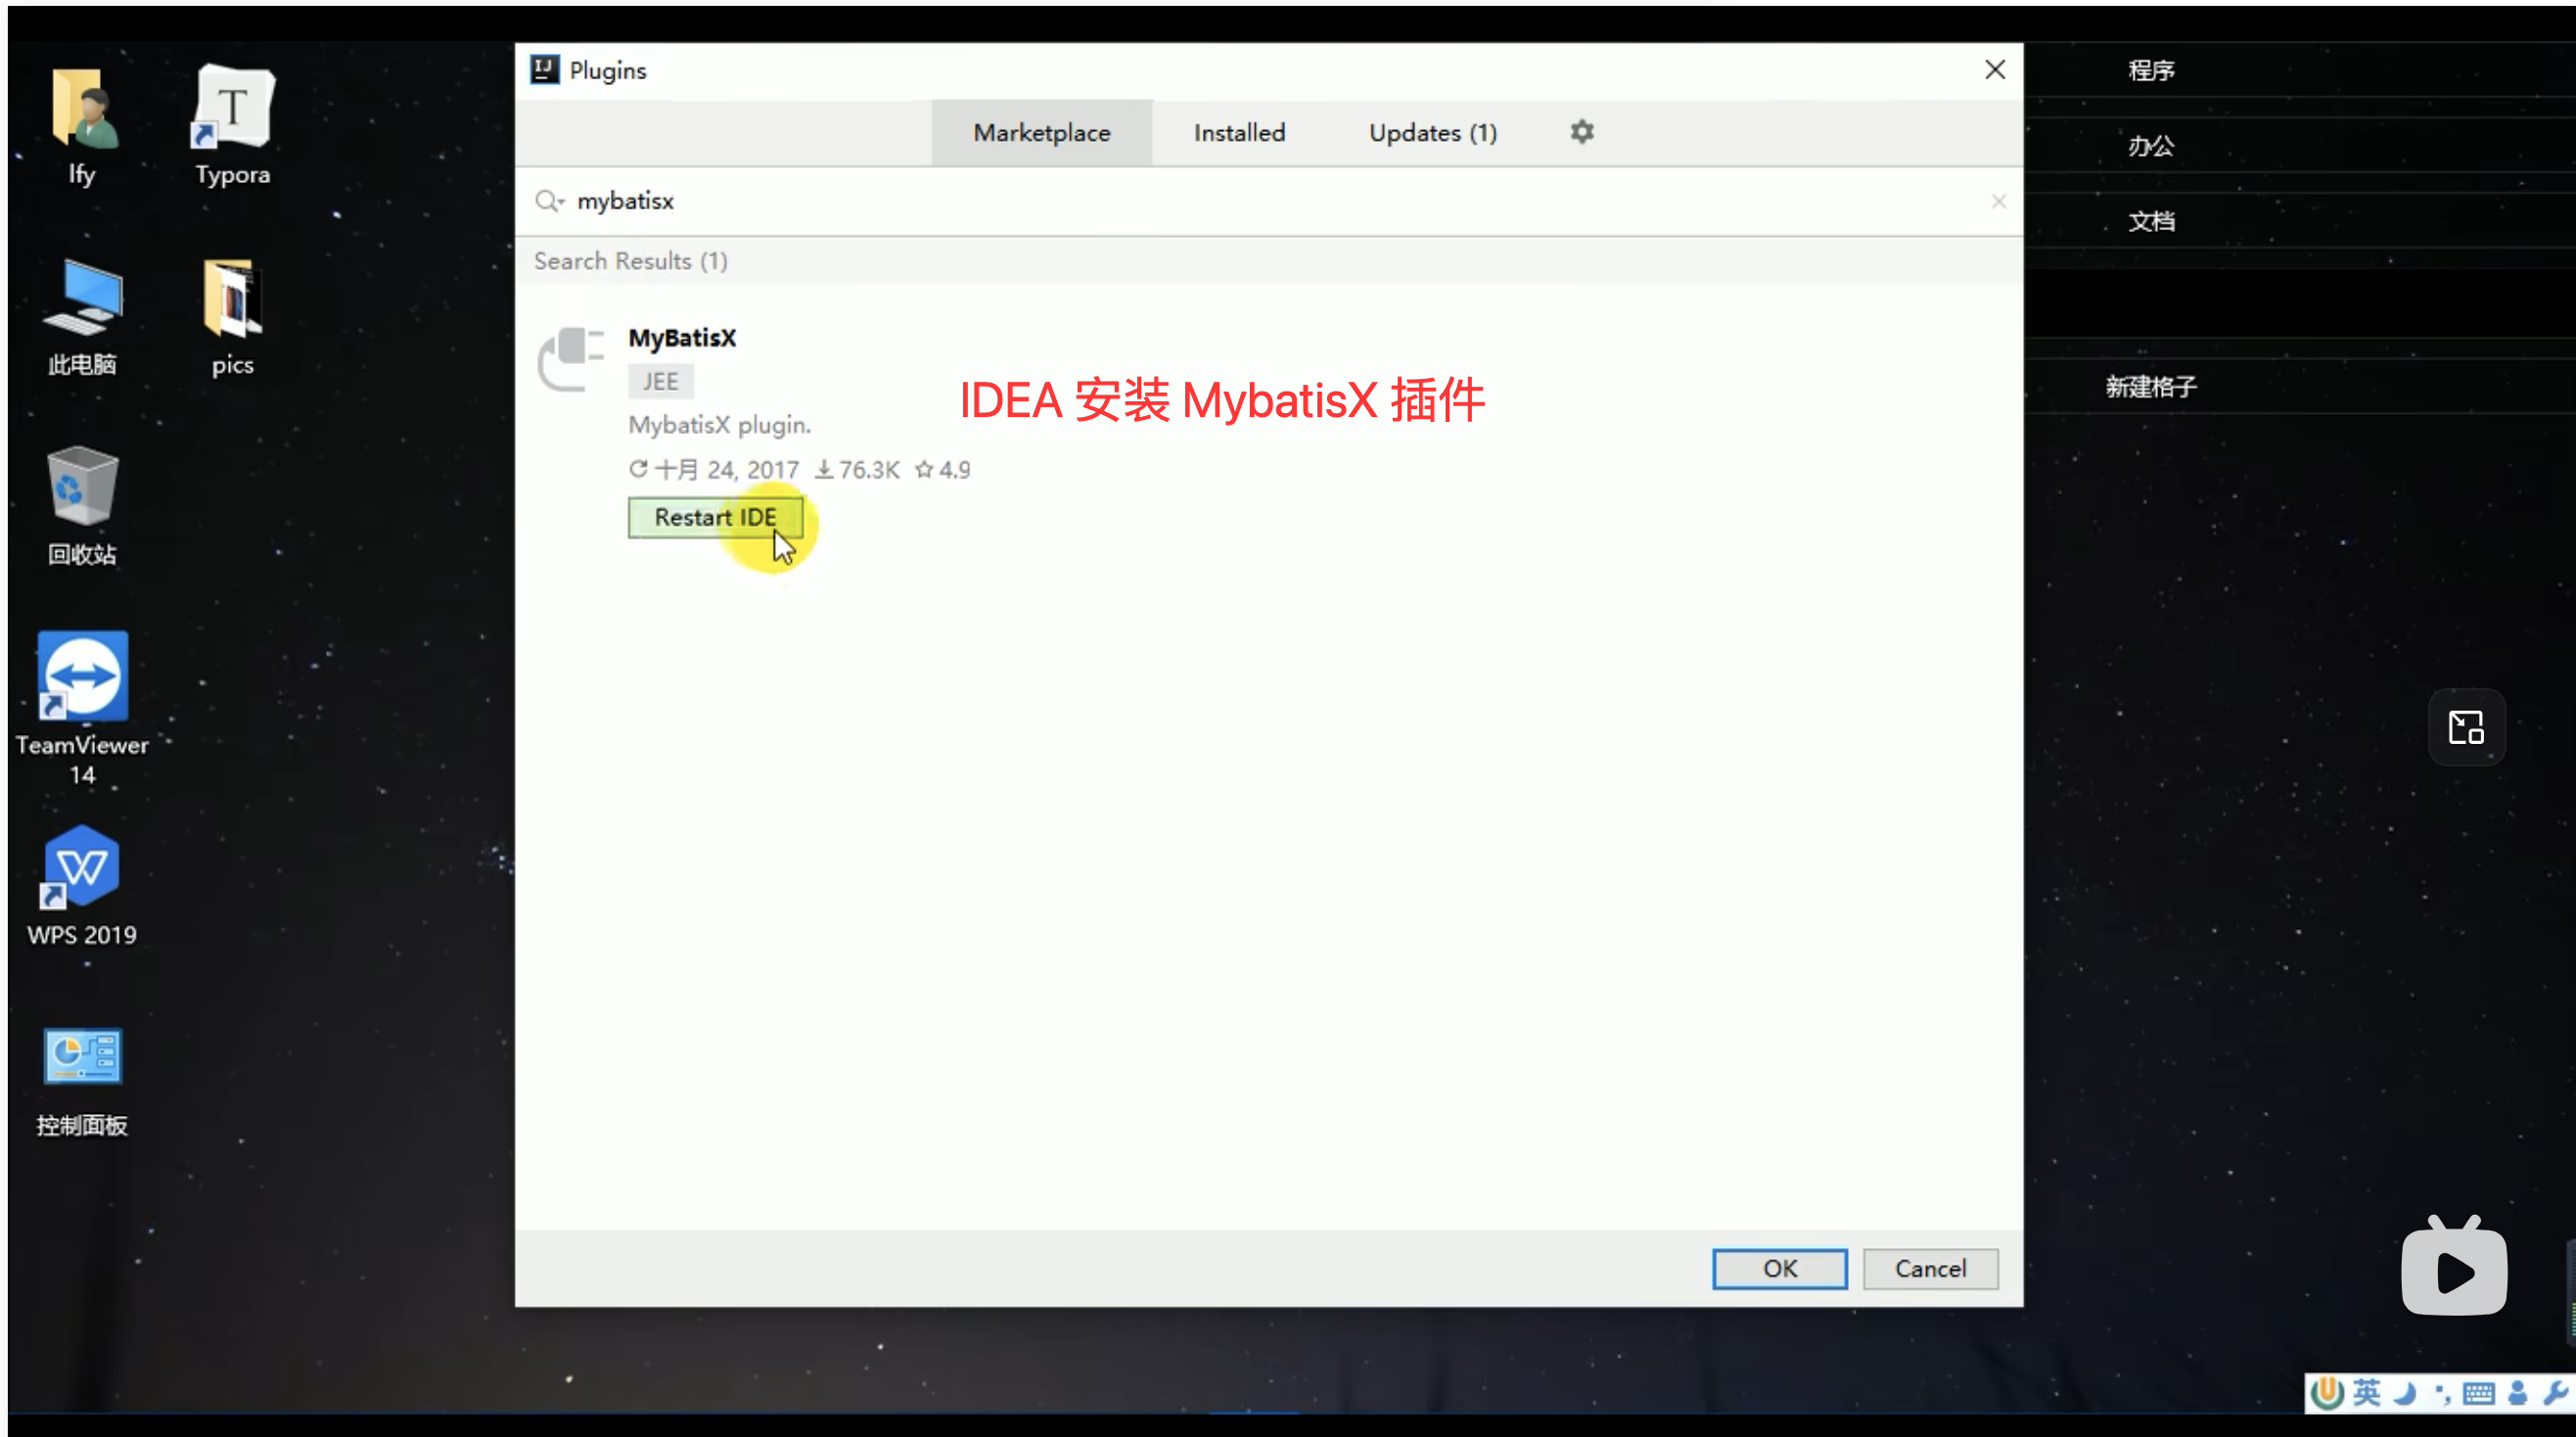This screenshot has height=1437, width=2576.
Task: Select the Marketplace tab
Action: 1041,133
